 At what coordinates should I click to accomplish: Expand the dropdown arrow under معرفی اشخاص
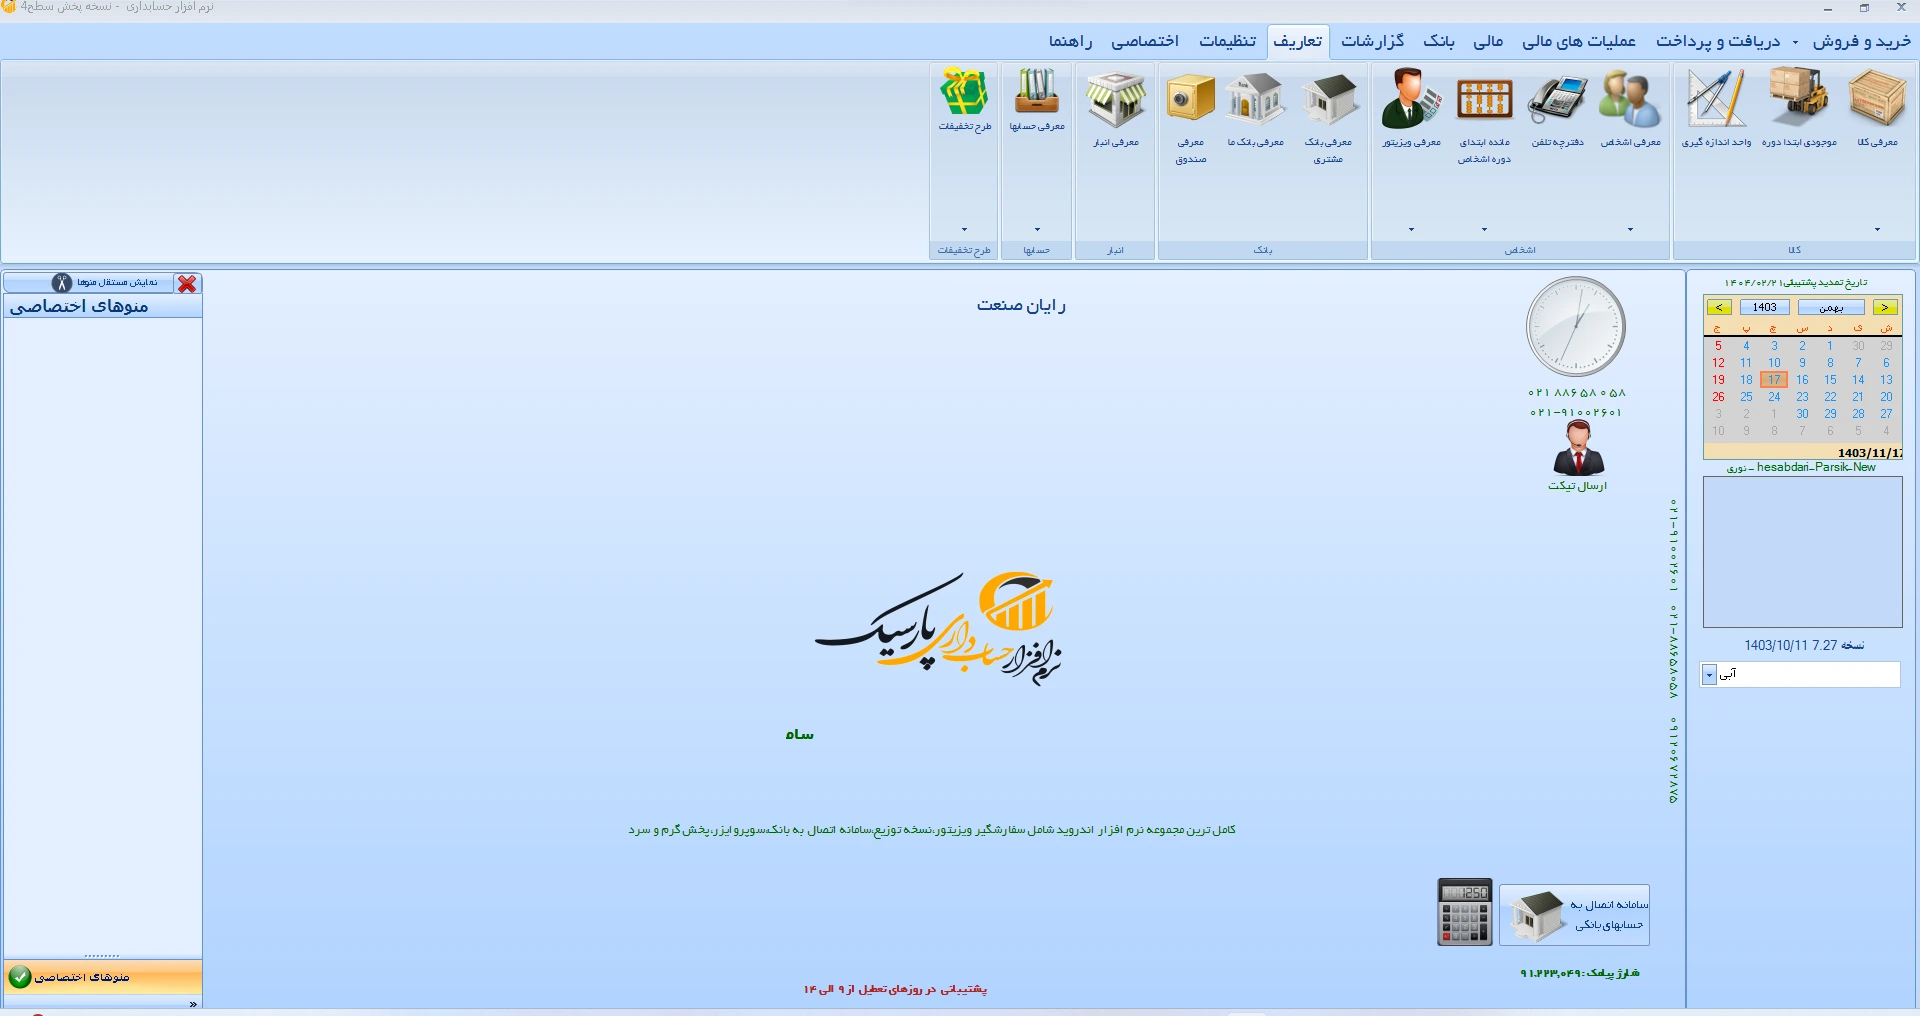point(1630,230)
